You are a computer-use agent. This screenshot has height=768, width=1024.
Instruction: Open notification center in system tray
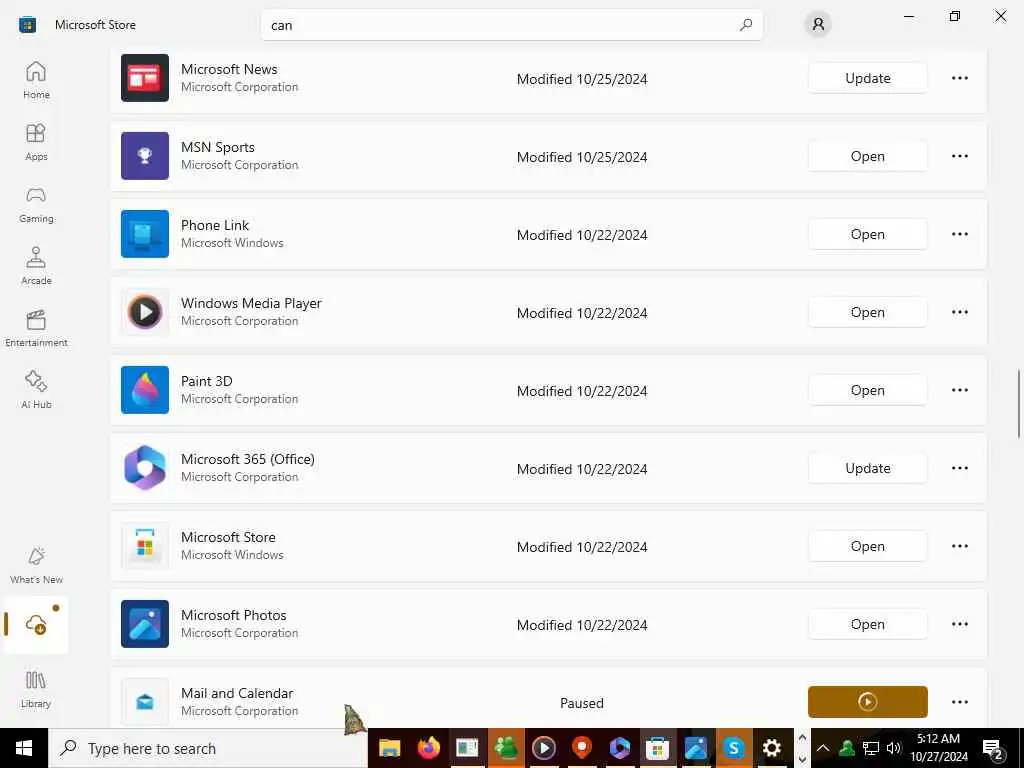tap(993, 748)
